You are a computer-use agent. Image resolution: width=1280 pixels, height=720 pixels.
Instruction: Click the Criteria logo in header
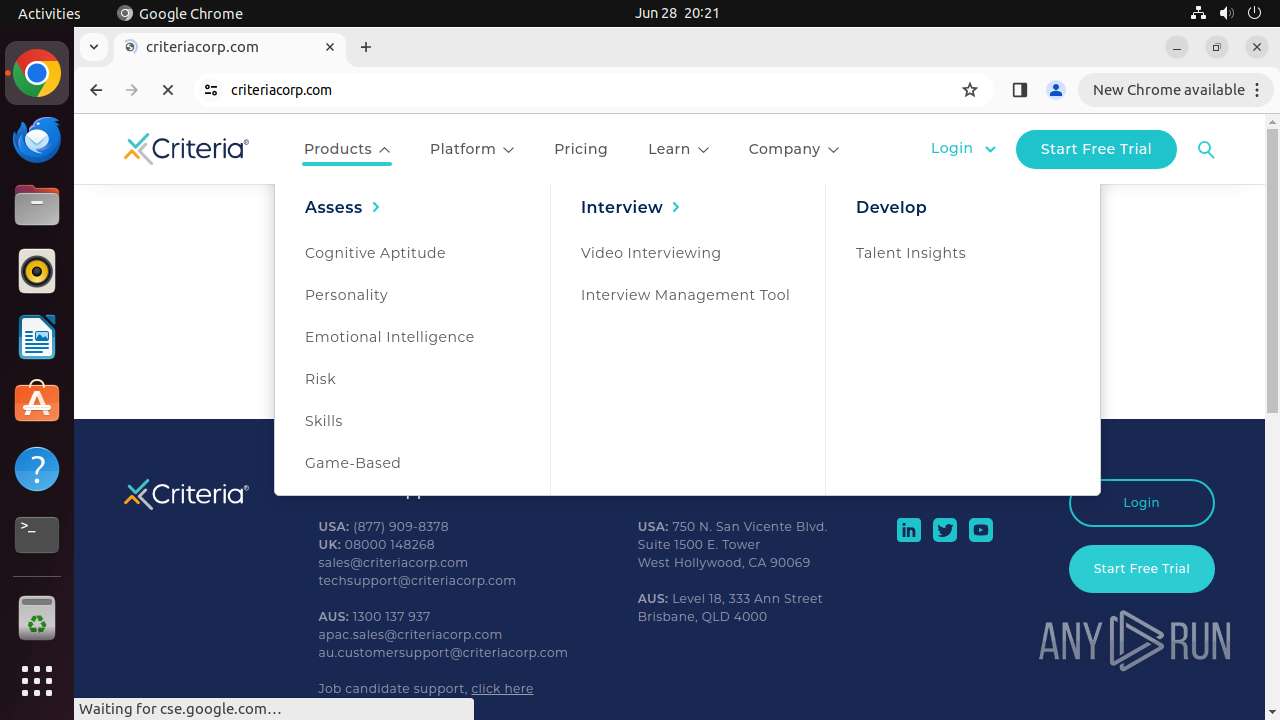pyautogui.click(x=186, y=149)
